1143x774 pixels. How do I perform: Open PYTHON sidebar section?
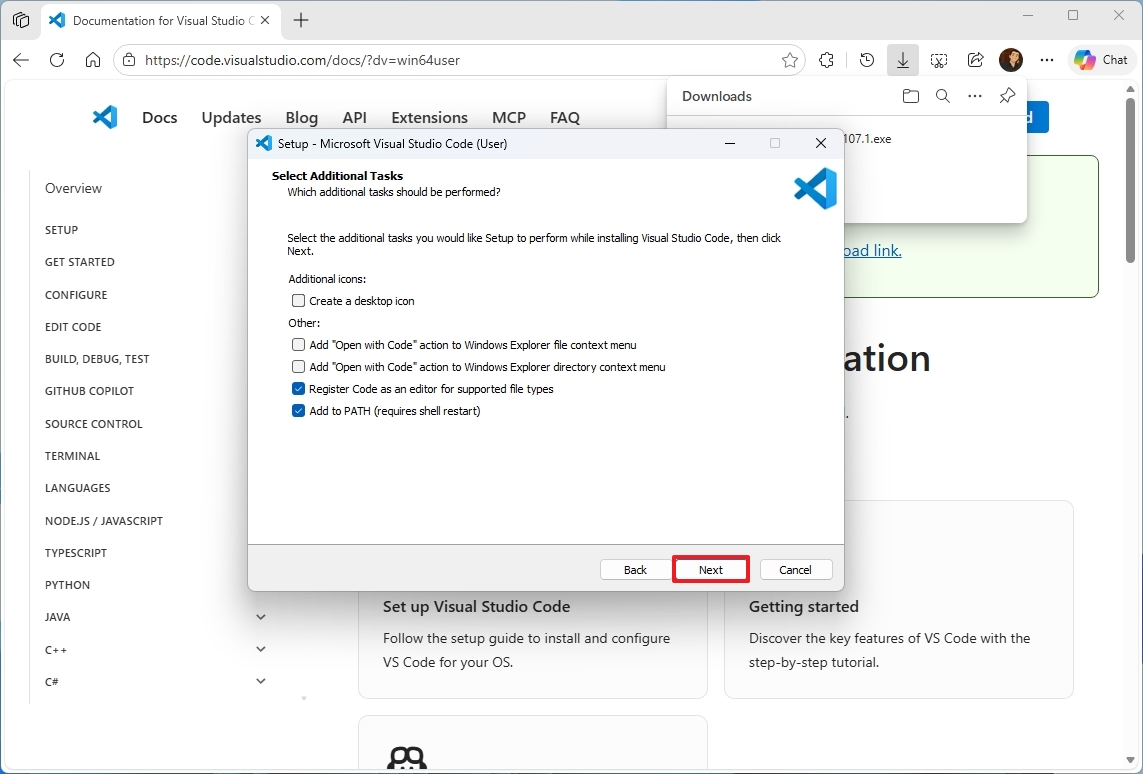[67, 585]
